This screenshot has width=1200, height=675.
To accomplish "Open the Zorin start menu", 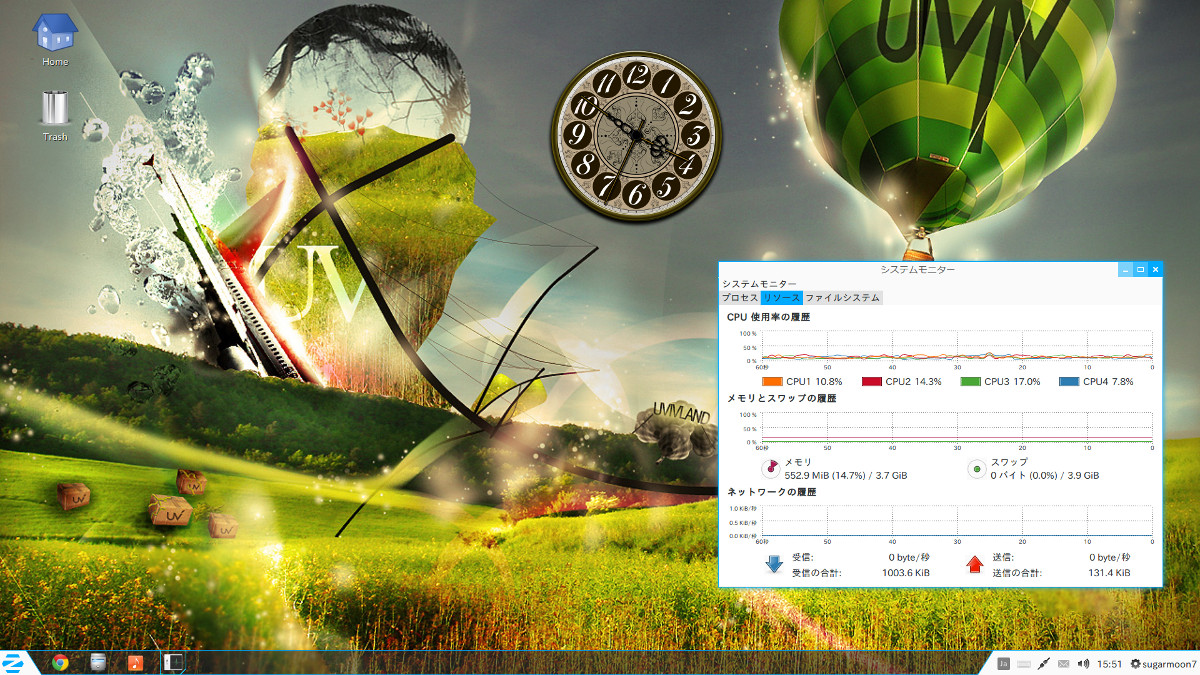I will pos(14,662).
